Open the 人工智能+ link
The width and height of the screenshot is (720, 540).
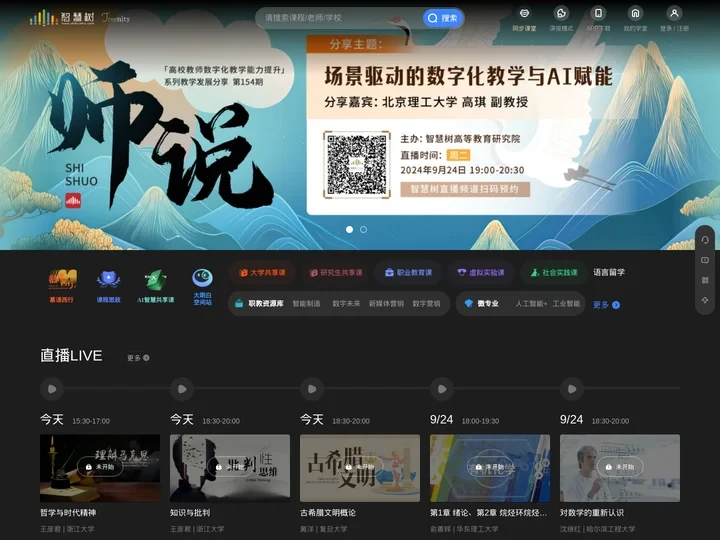pos(531,304)
